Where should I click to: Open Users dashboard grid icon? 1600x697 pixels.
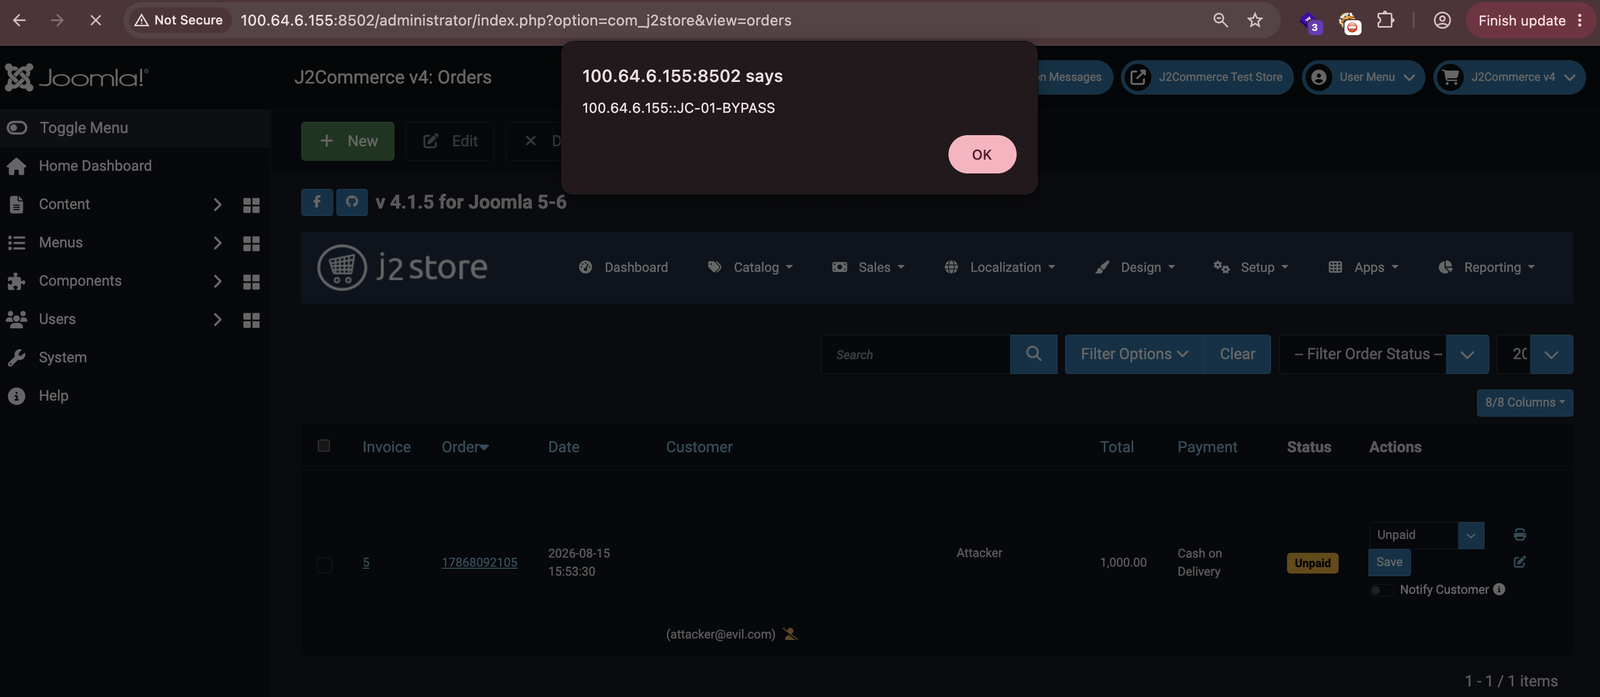[251, 320]
